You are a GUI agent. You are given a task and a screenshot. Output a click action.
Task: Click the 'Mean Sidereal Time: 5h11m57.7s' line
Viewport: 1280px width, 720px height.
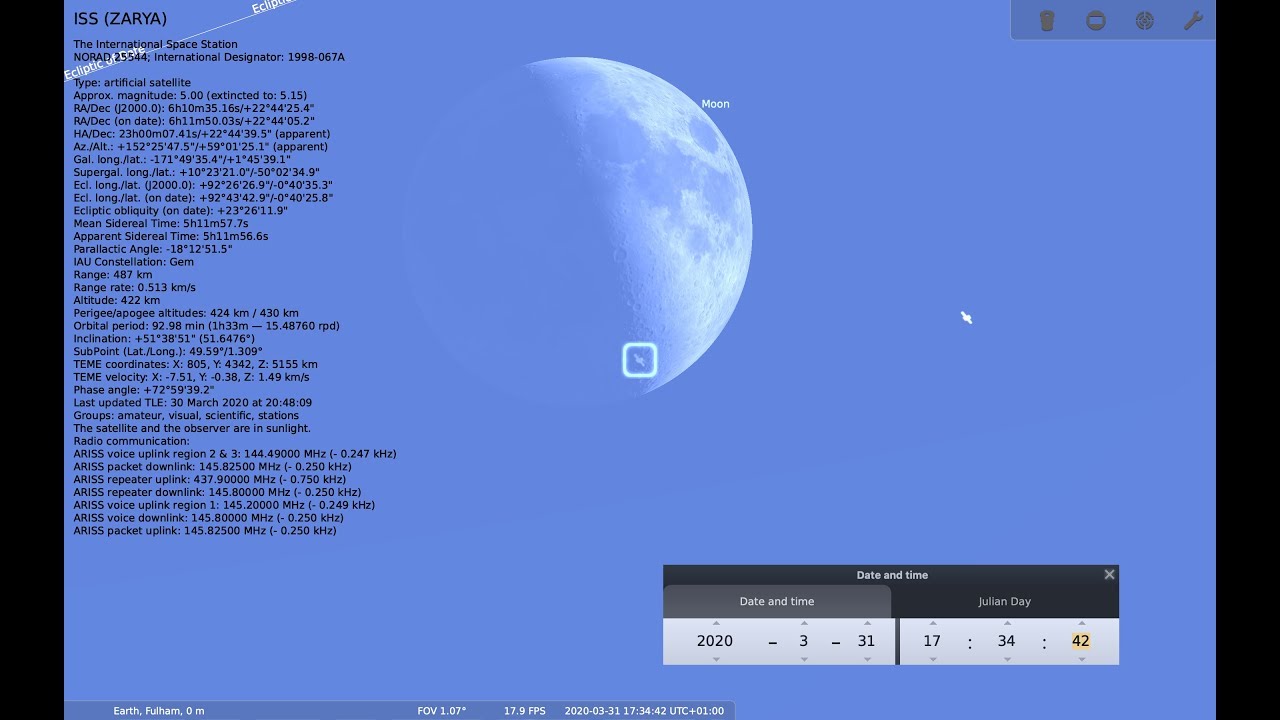click(161, 224)
